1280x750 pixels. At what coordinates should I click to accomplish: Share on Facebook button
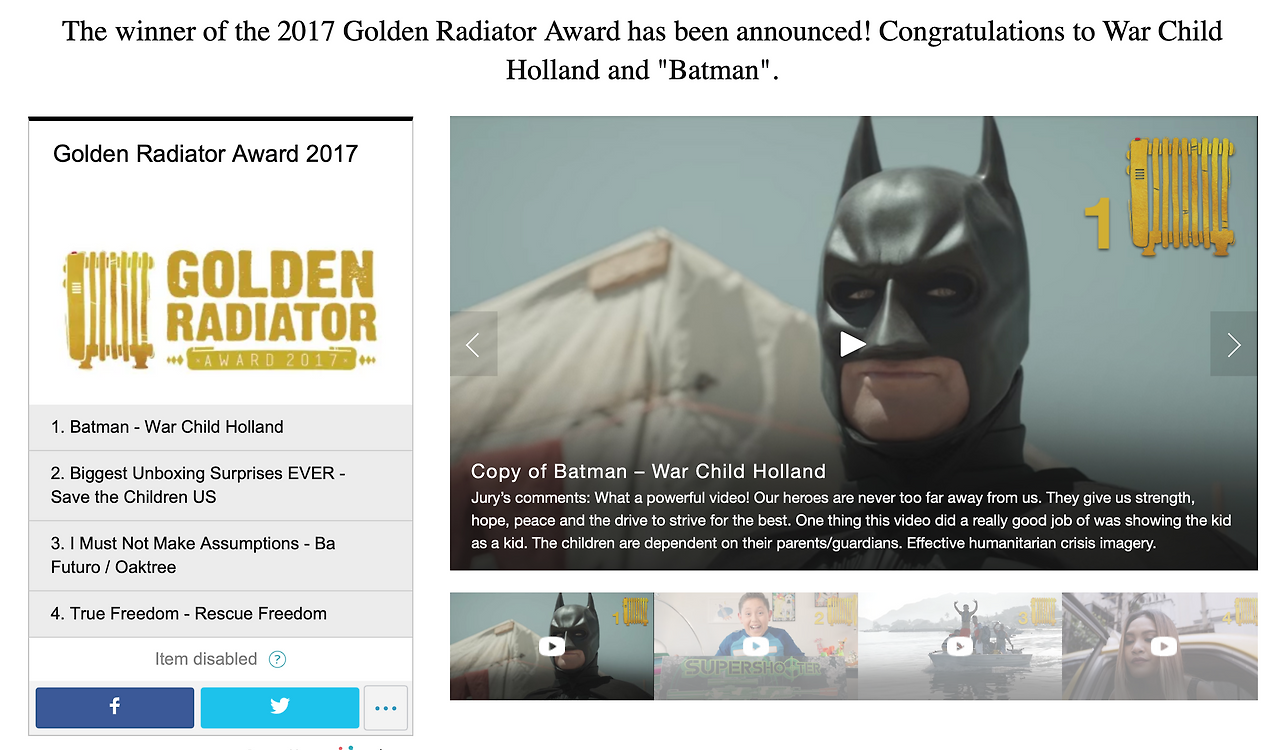coord(115,707)
